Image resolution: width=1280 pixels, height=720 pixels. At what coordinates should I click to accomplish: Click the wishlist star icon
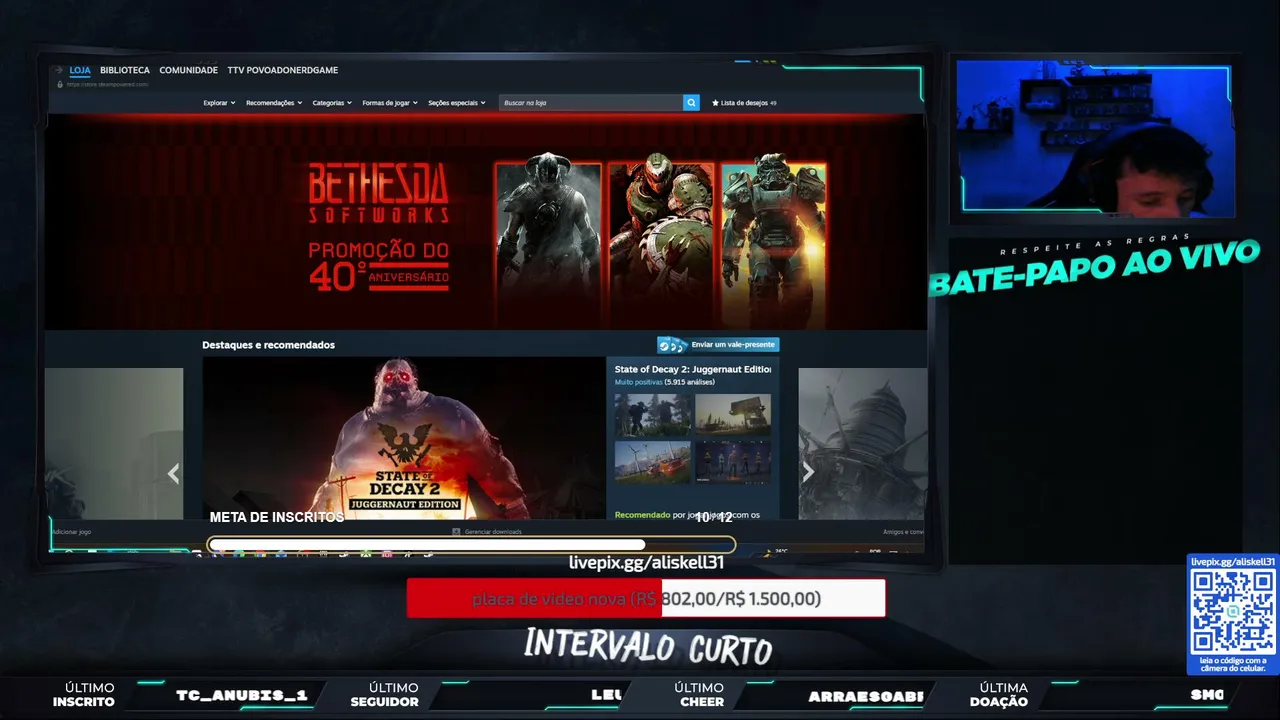pyautogui.click(x=715, y=103)
